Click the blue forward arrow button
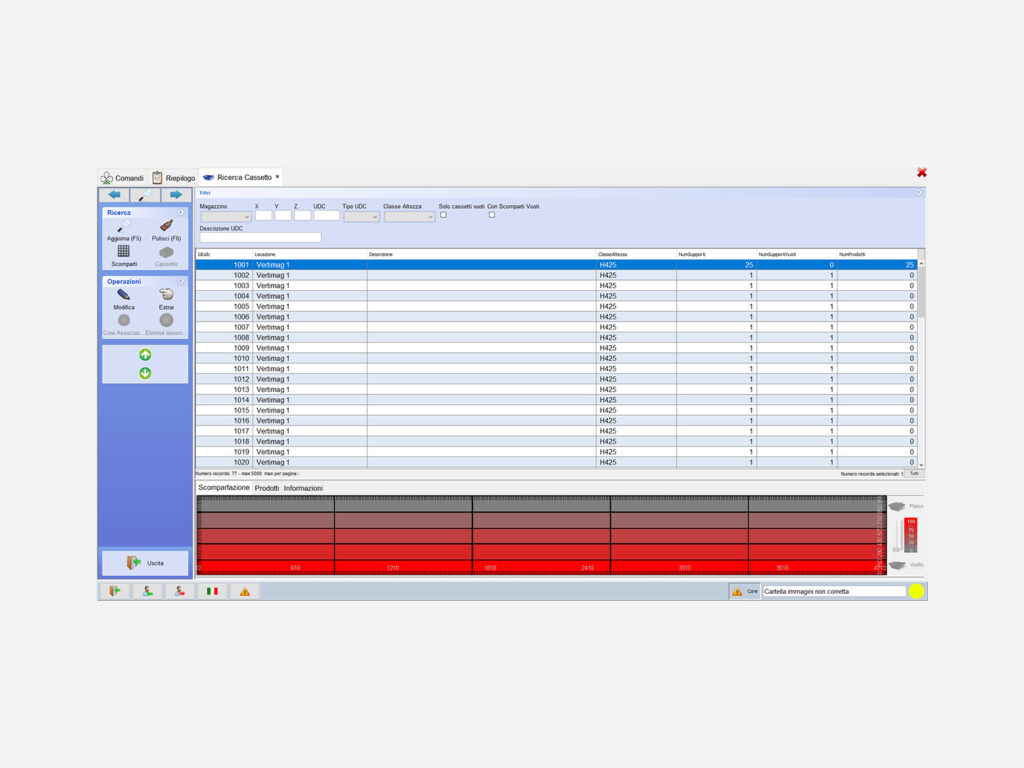The width and height of the screenshot is (1024, 768). coord(176,195)
